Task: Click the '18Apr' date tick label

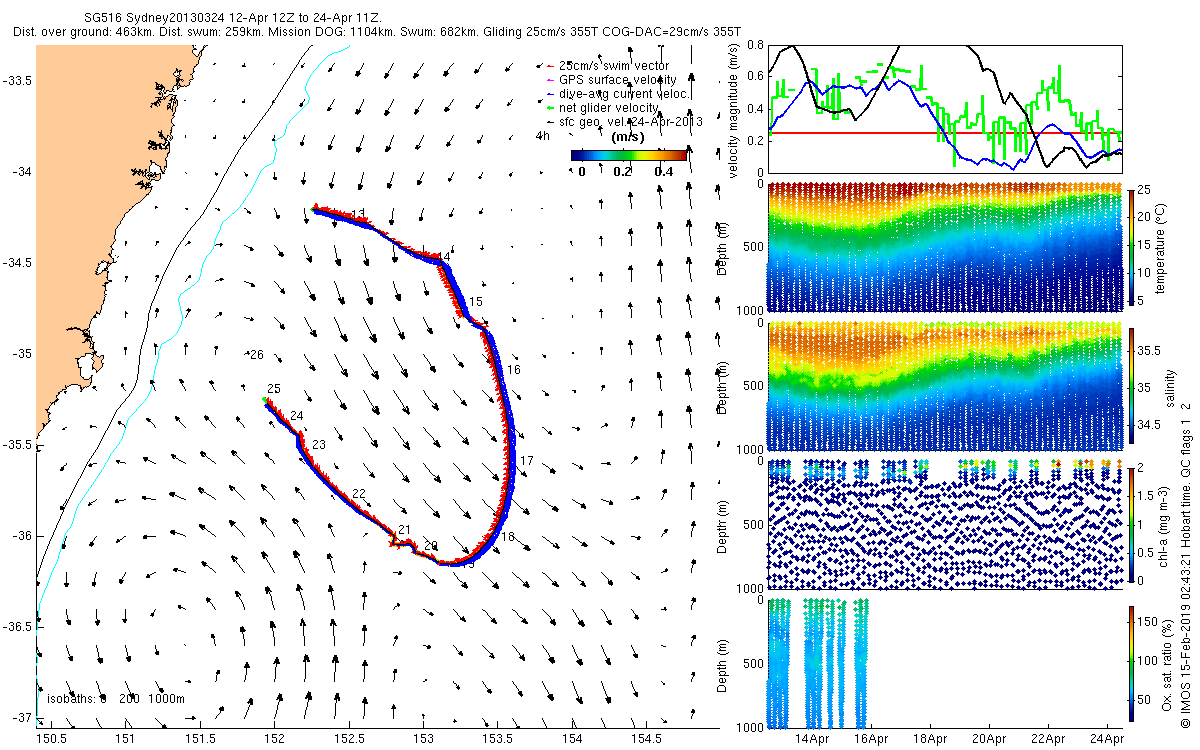Action: [x=931, y=738]
